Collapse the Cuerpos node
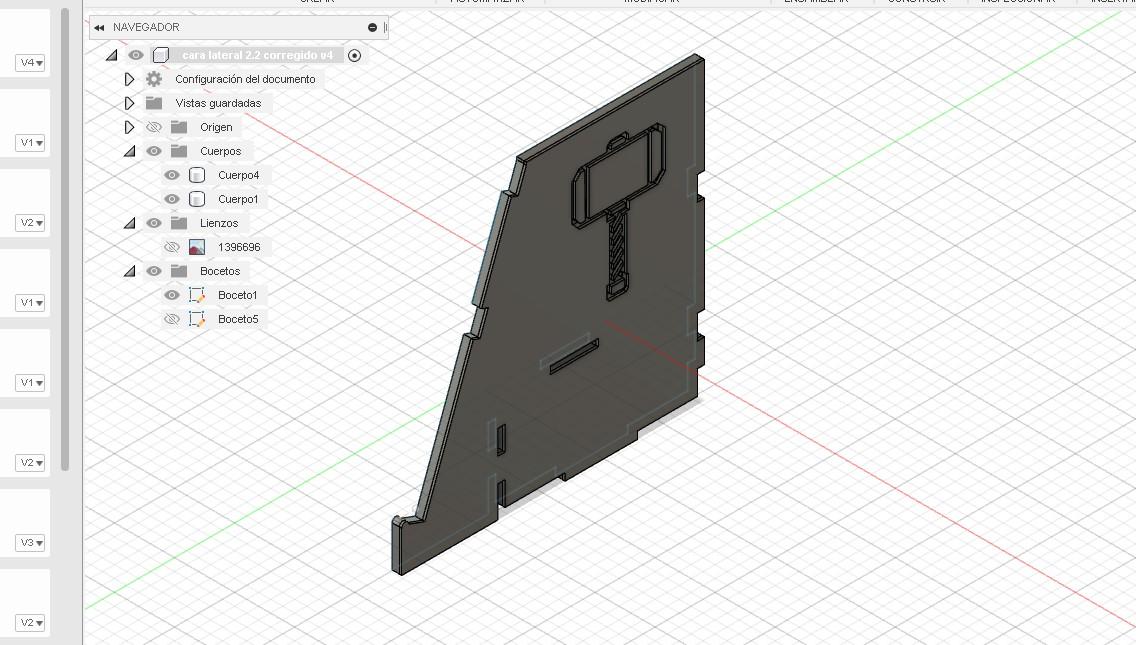1136x645 pixels. (x=130, y=151)
